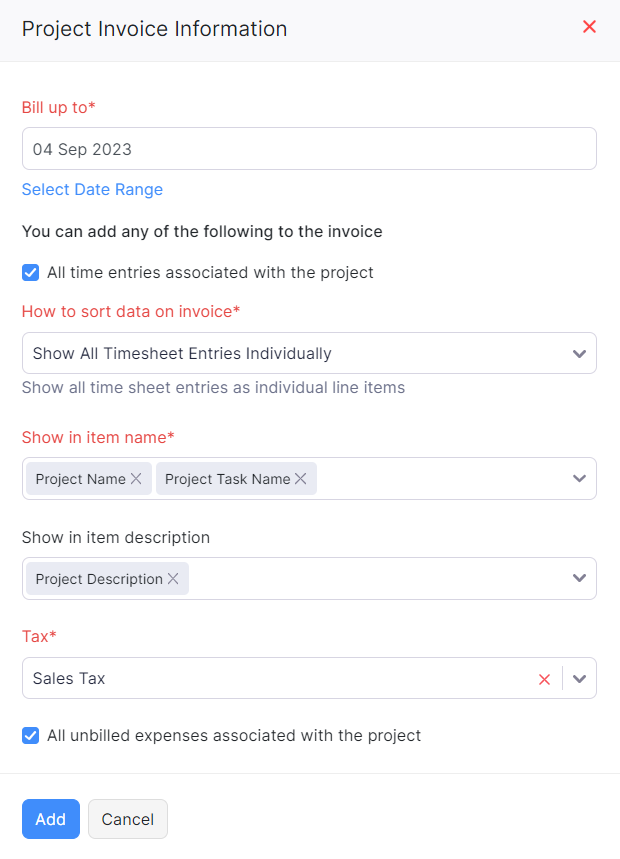The width and height of the screenshot is (620, 859).
Task: Open Select Date Range
Action: (92, 189)
